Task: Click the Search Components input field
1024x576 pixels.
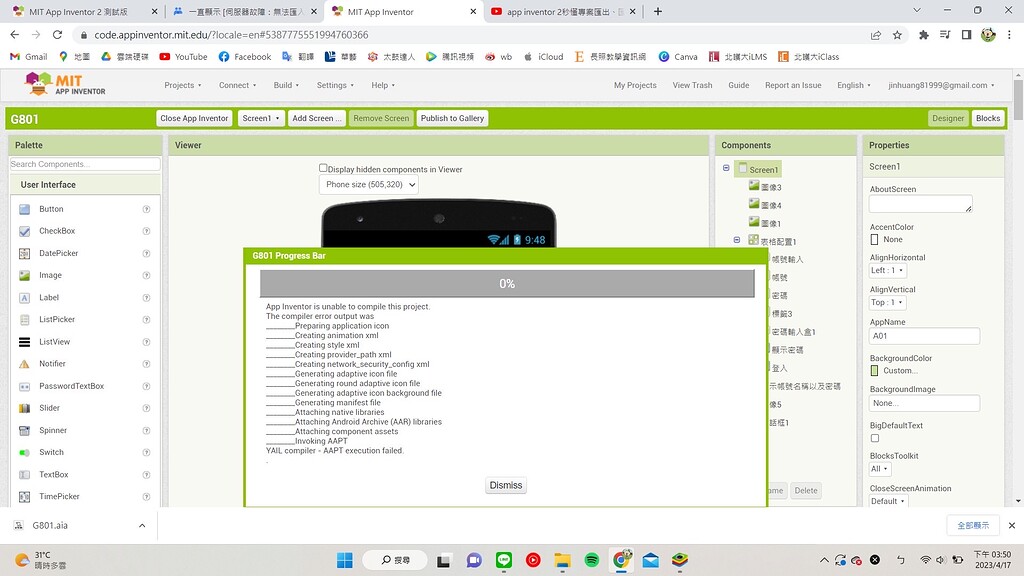Action: pyautogui.click(x=84, y=163)
